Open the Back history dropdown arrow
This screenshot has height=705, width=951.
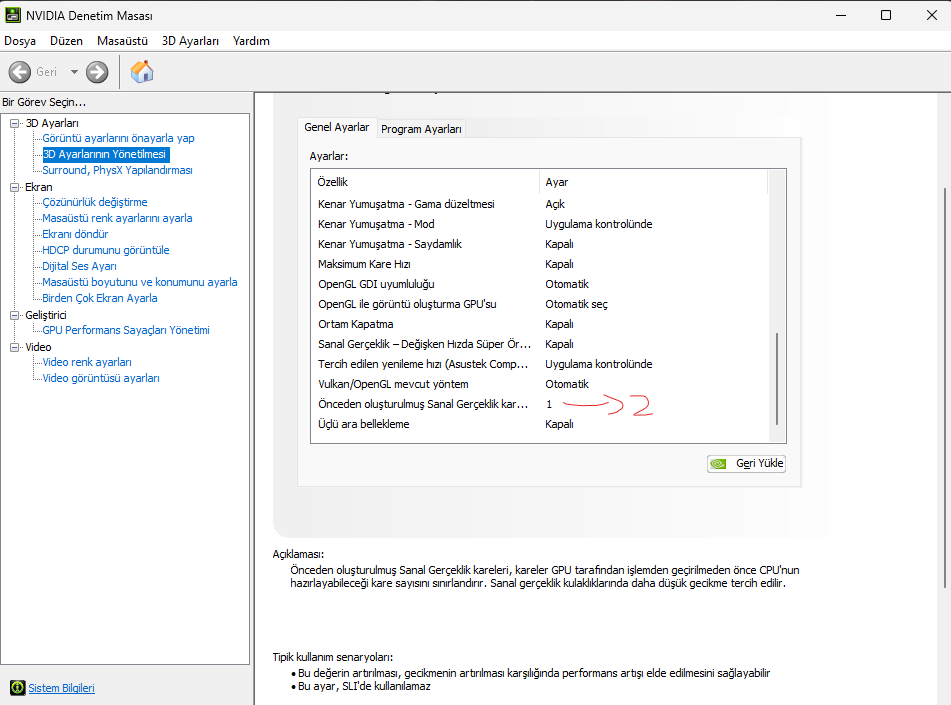[74, 72]
